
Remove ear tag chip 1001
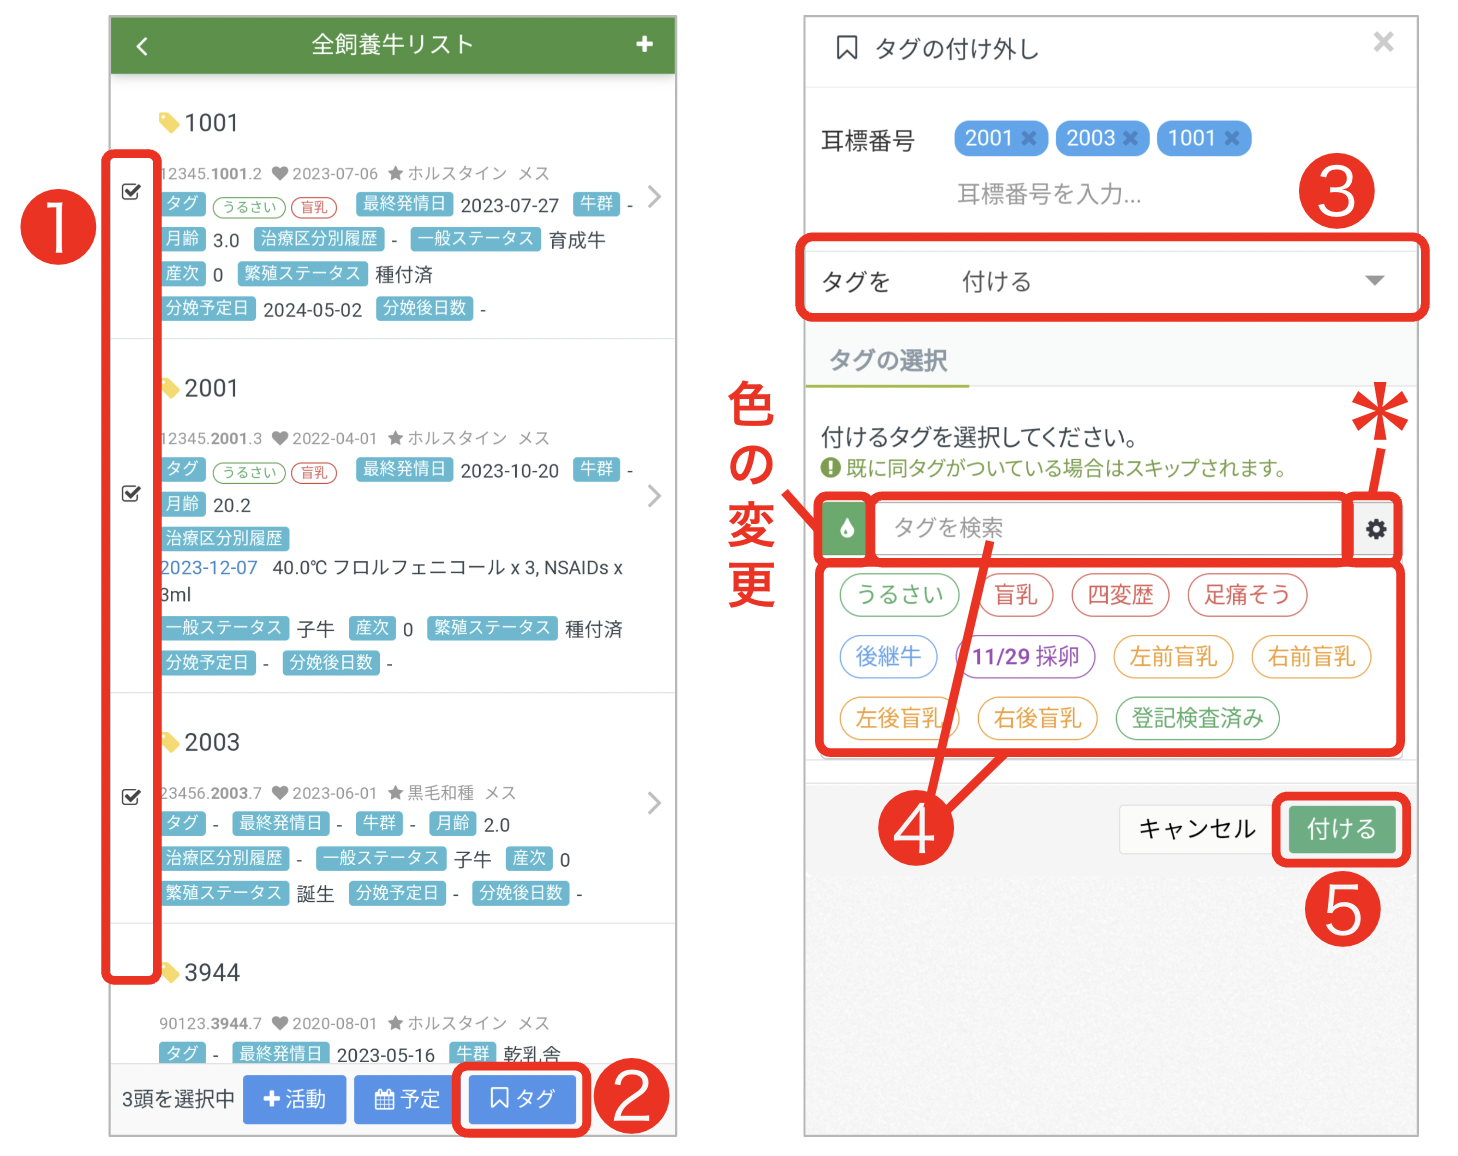click(x=1231, y=138)
